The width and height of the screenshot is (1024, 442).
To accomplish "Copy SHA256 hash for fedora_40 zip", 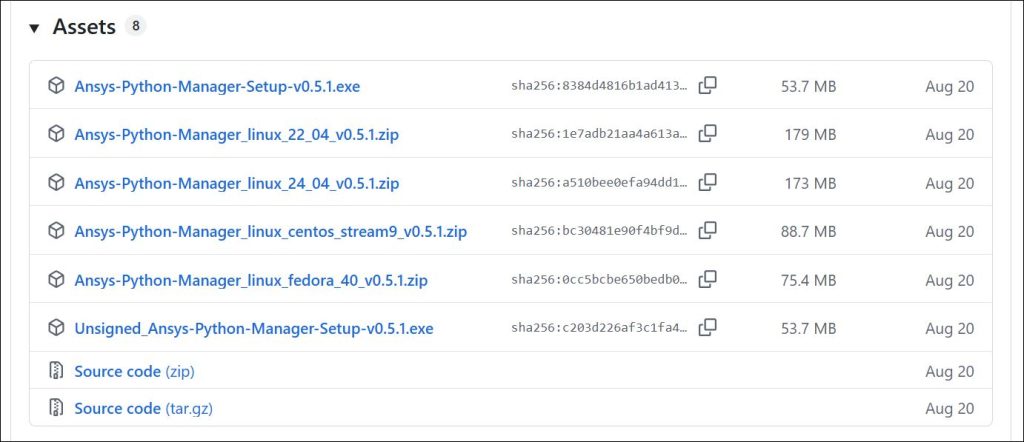I will [x=707, y=280].
